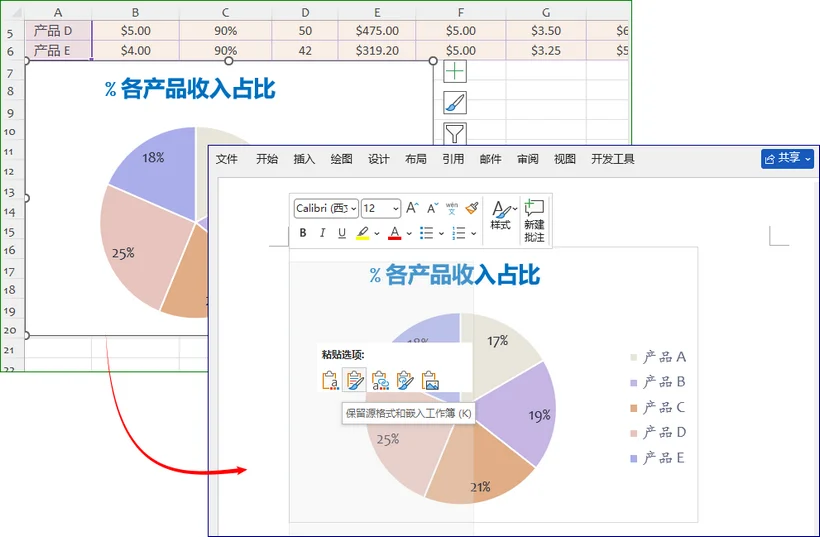820x537 pixels.
Task: Click Chart Elements plus button in Excel
Action: click(454, 71)
